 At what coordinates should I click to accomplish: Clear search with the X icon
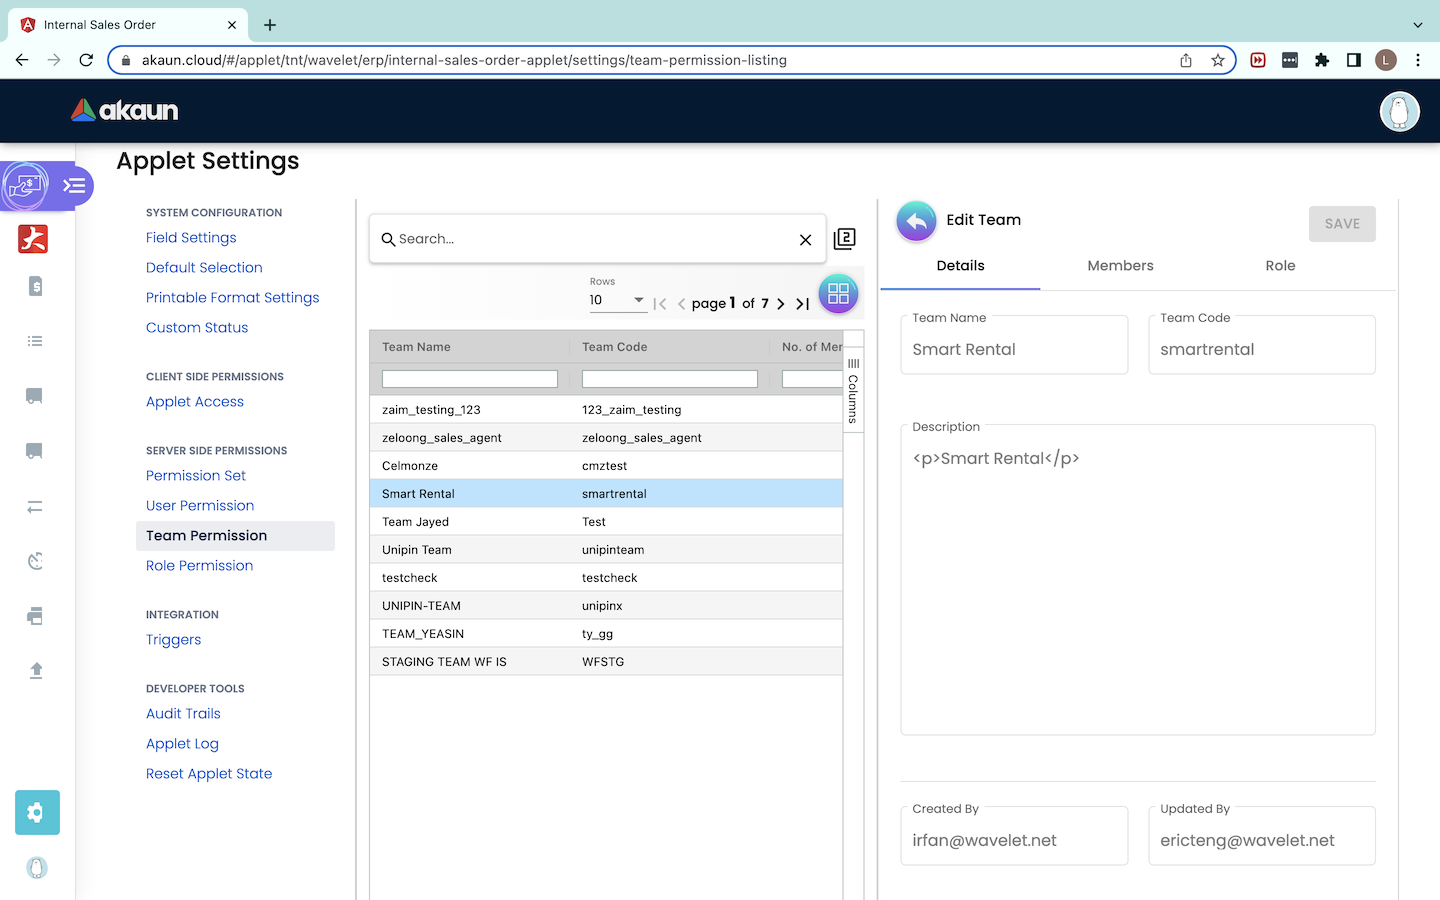pos(805,240)
